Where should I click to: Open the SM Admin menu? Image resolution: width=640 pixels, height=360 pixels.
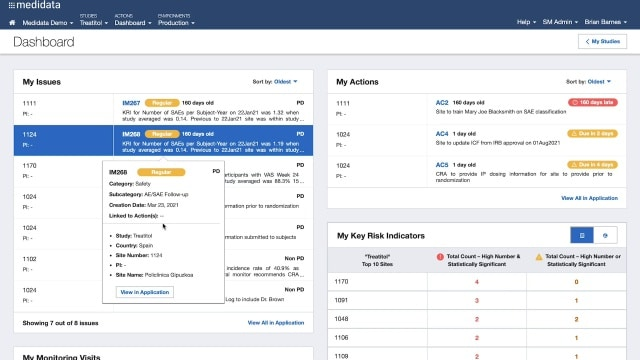tap(560, 22)
